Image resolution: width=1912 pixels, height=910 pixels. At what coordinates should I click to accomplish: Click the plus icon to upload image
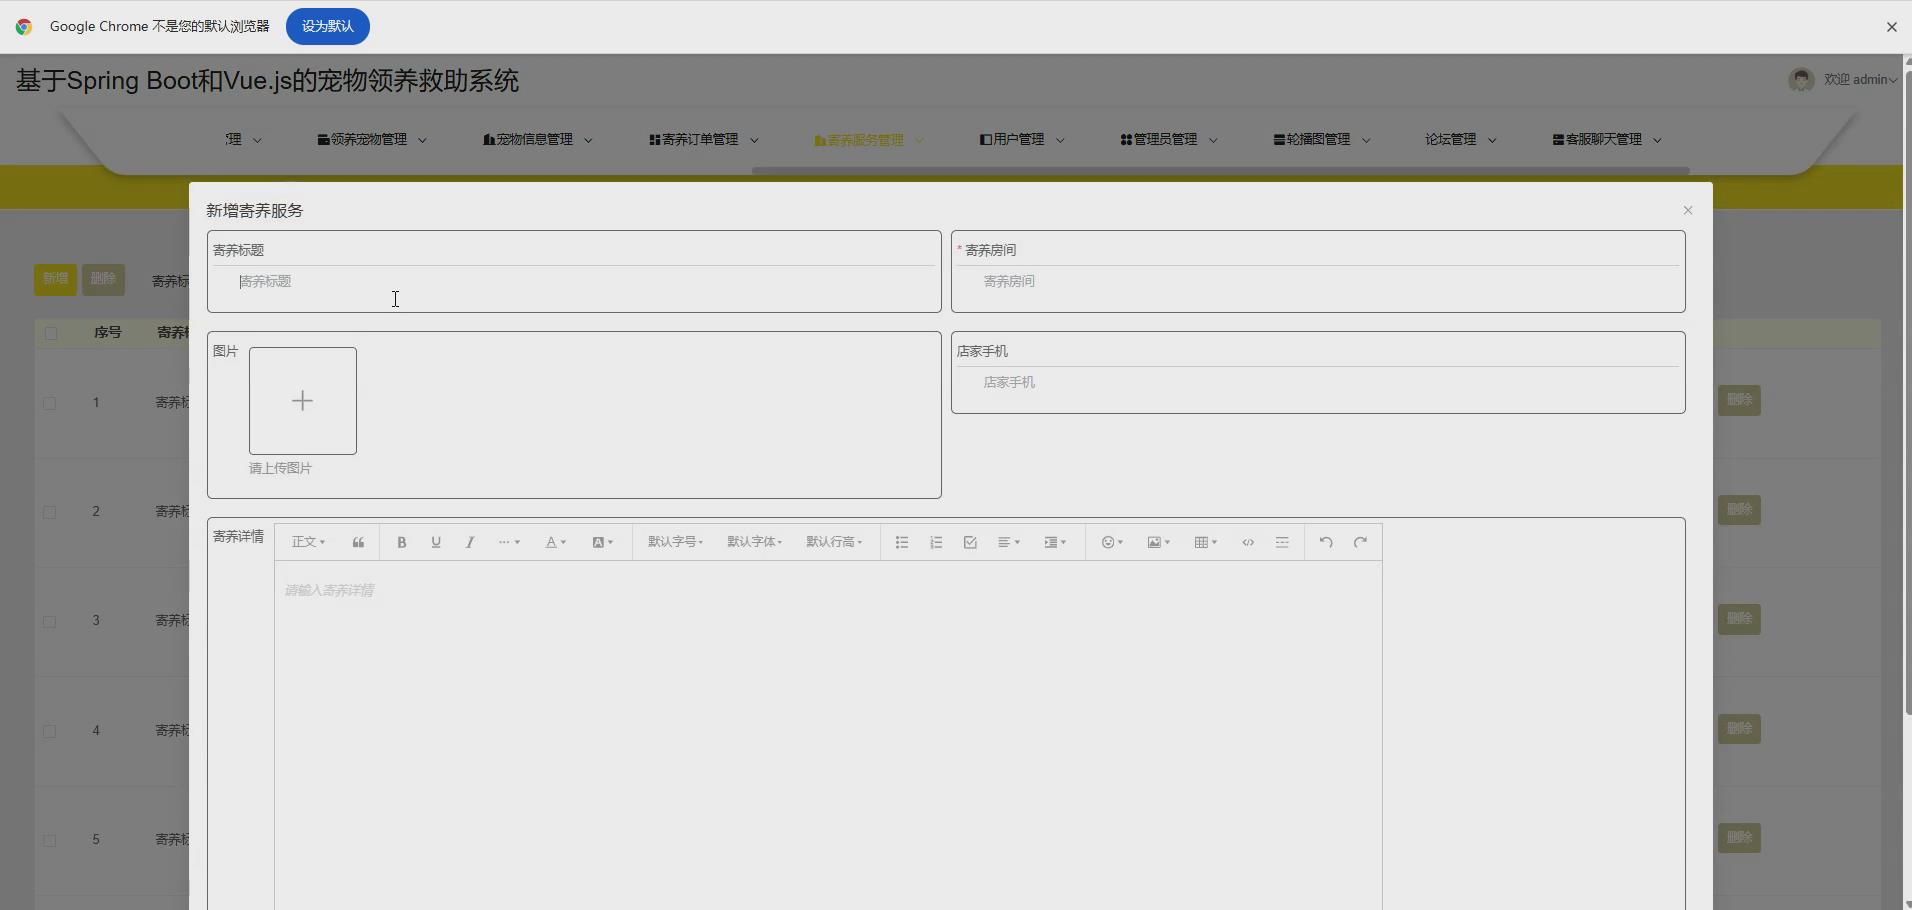[303, 401]
